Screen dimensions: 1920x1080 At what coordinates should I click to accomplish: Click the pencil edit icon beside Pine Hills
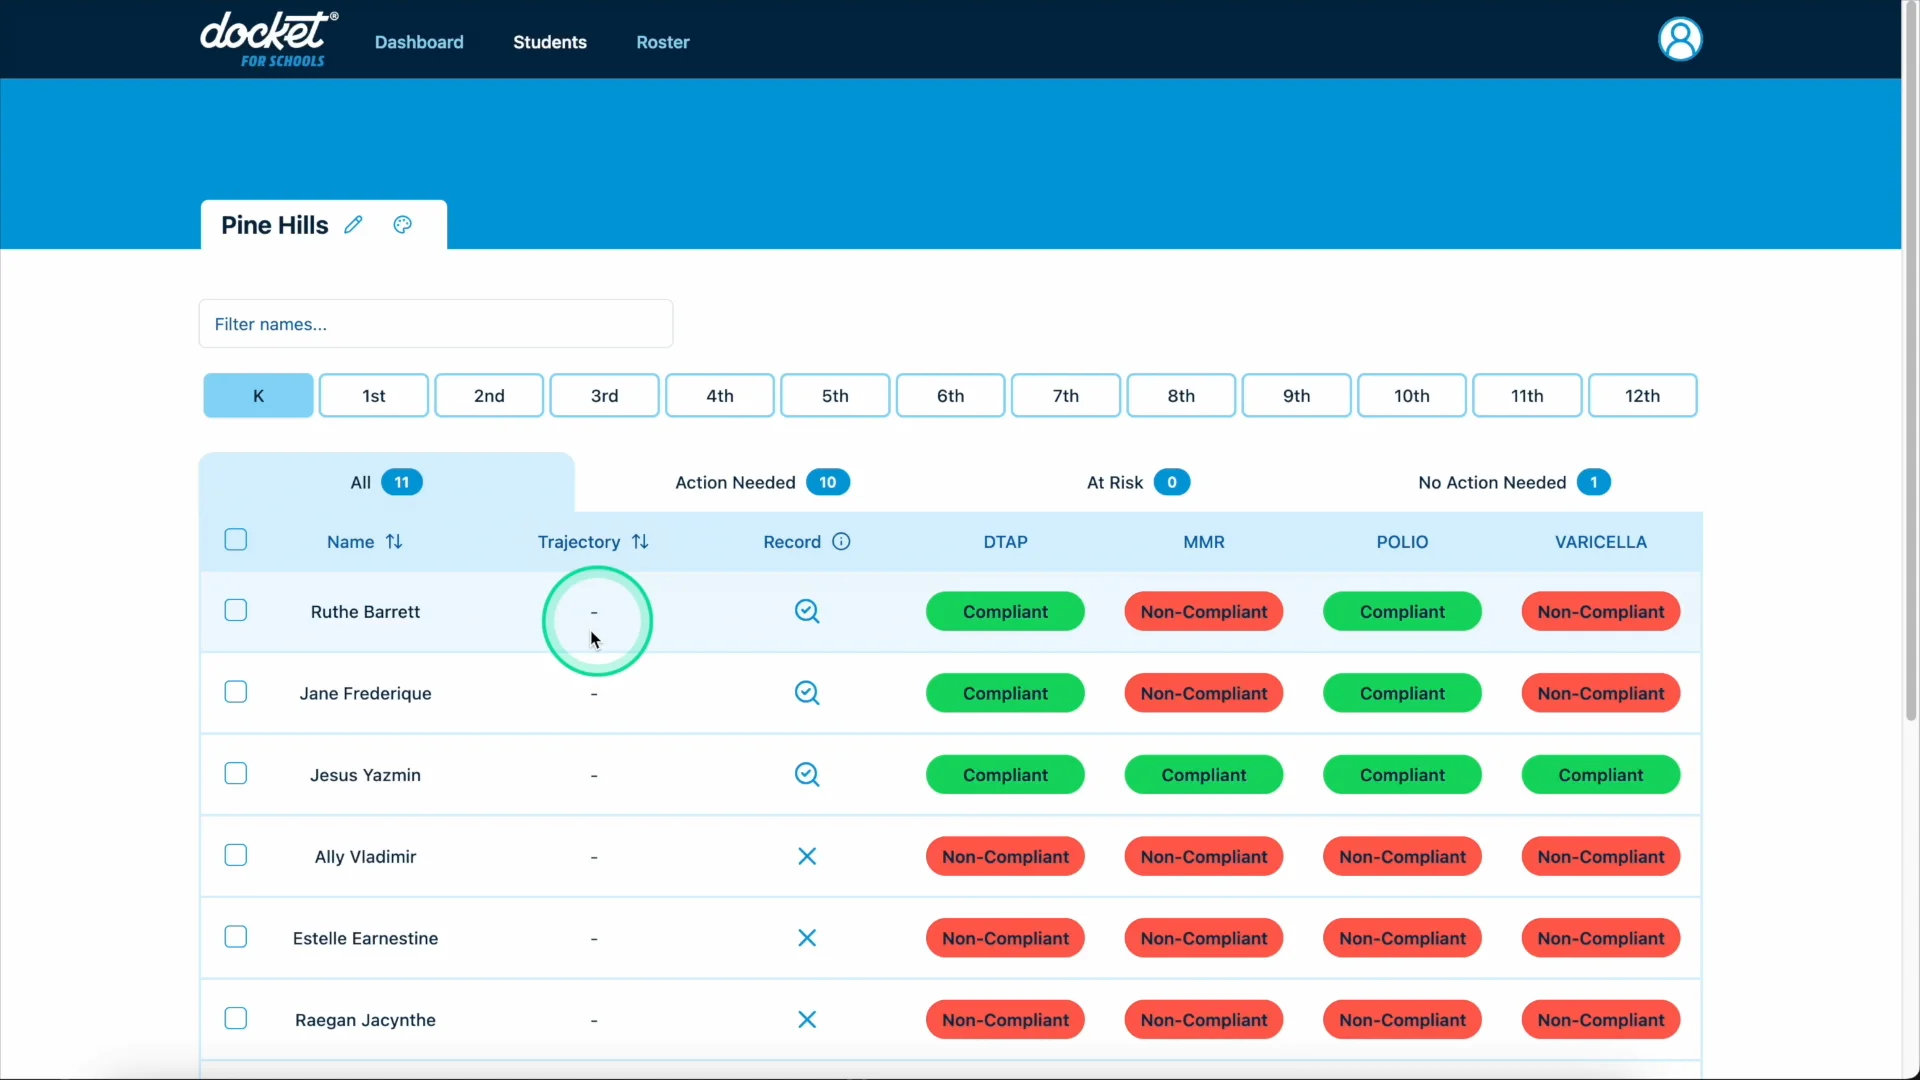click(353, 225)
